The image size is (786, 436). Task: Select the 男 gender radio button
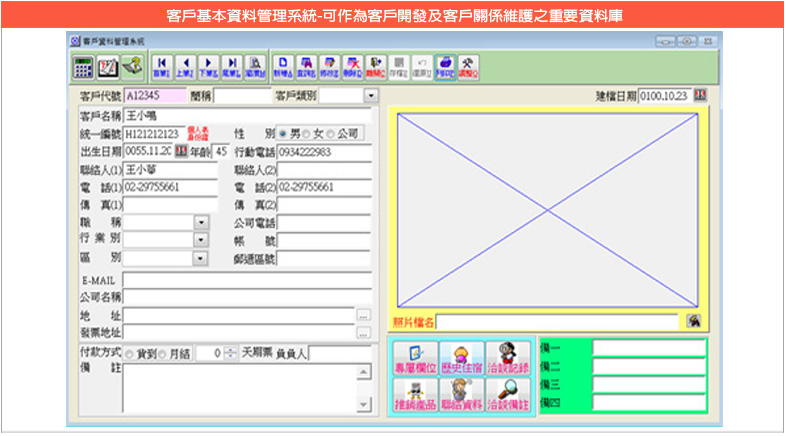click(x=283, y=134)
